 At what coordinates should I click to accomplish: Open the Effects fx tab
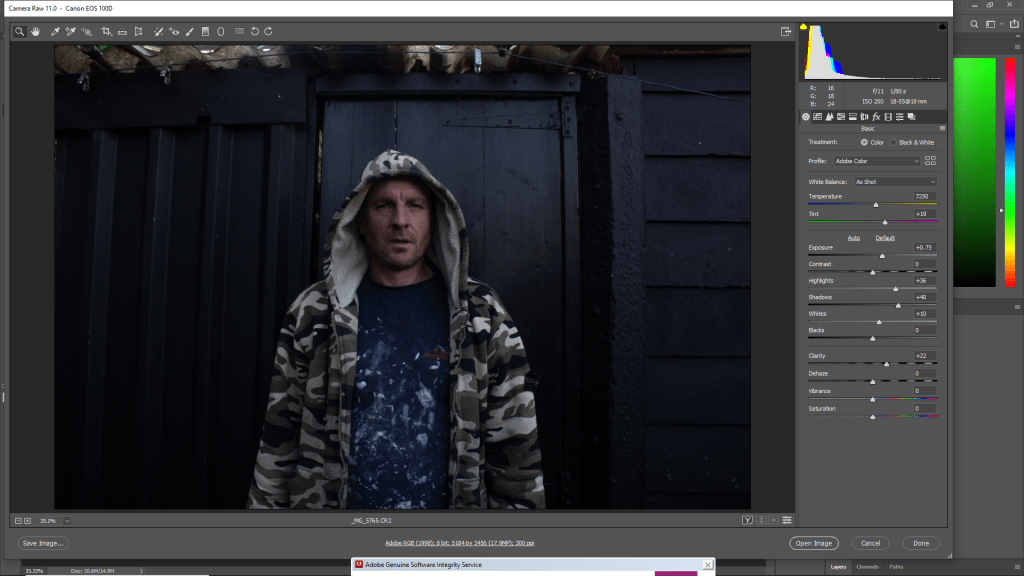(875, 117)
